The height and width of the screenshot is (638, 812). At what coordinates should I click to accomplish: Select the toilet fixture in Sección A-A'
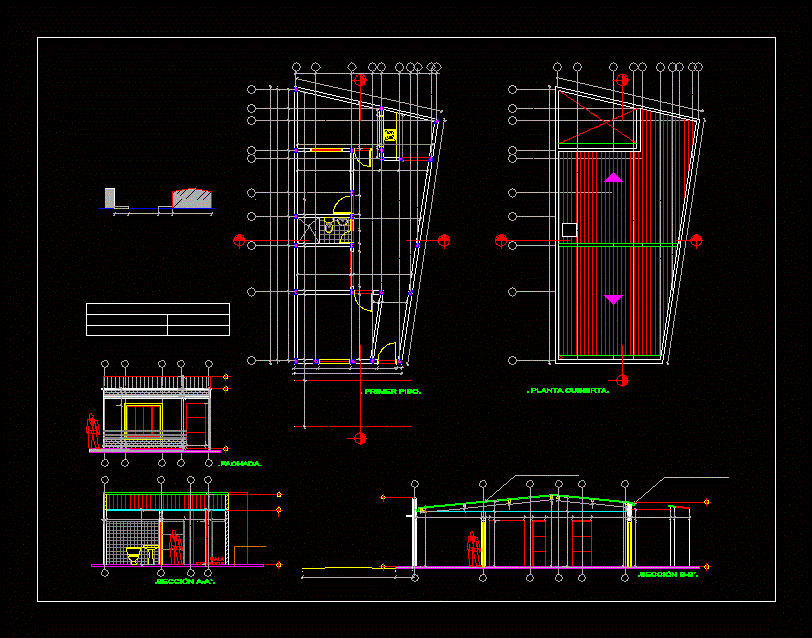[131, 553]
